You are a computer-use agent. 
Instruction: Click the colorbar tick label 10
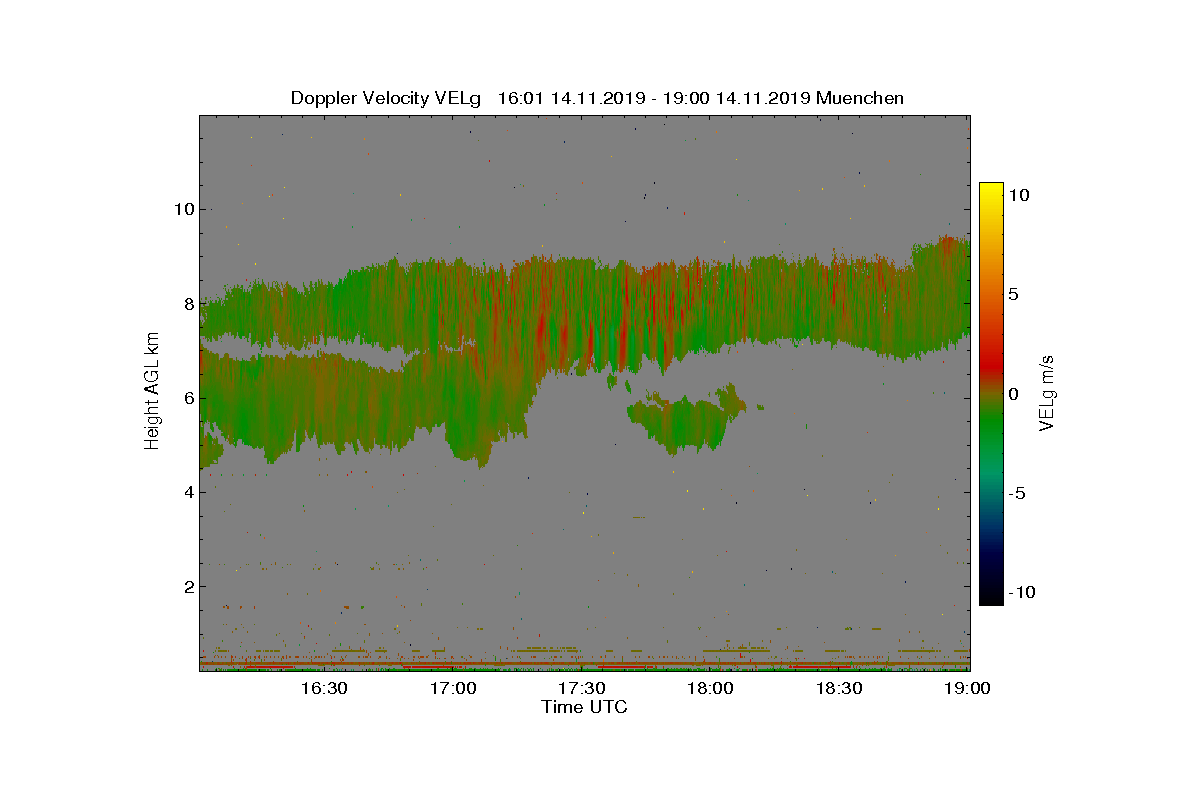point(1018,196)
